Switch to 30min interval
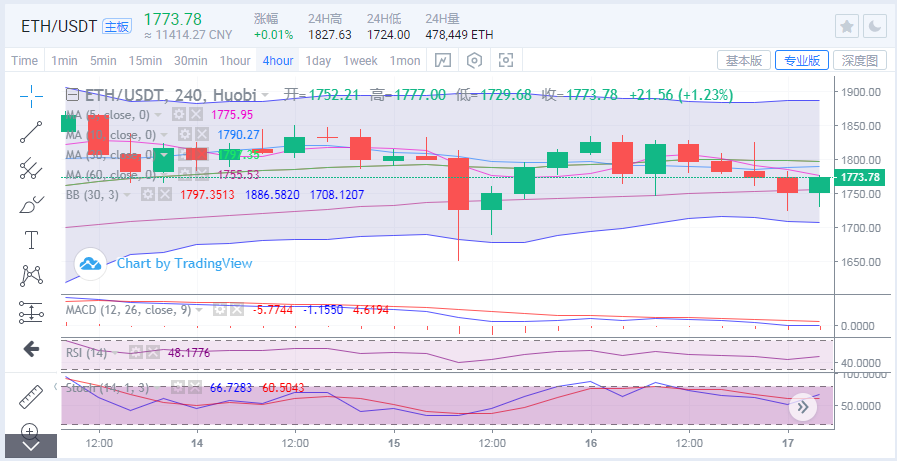 point(190,61)
